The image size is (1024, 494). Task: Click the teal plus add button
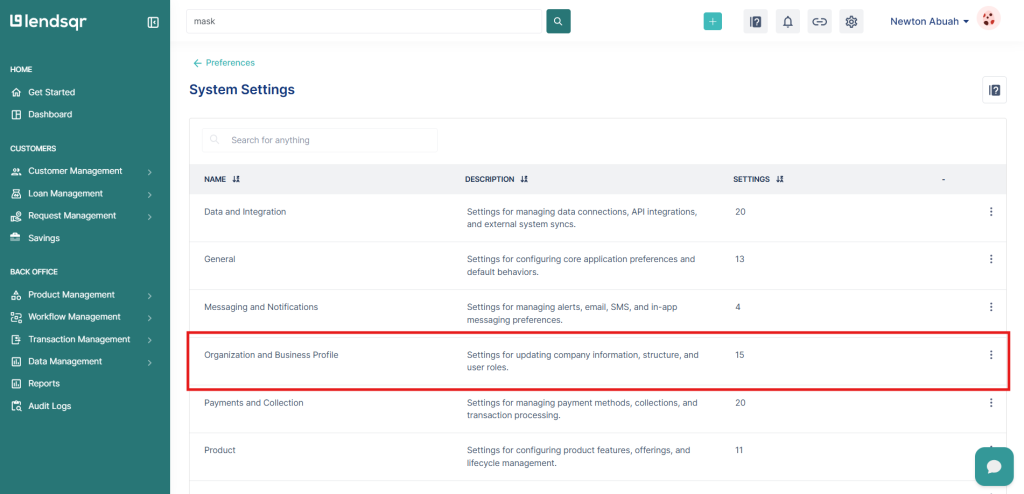(x=712, y=21)
